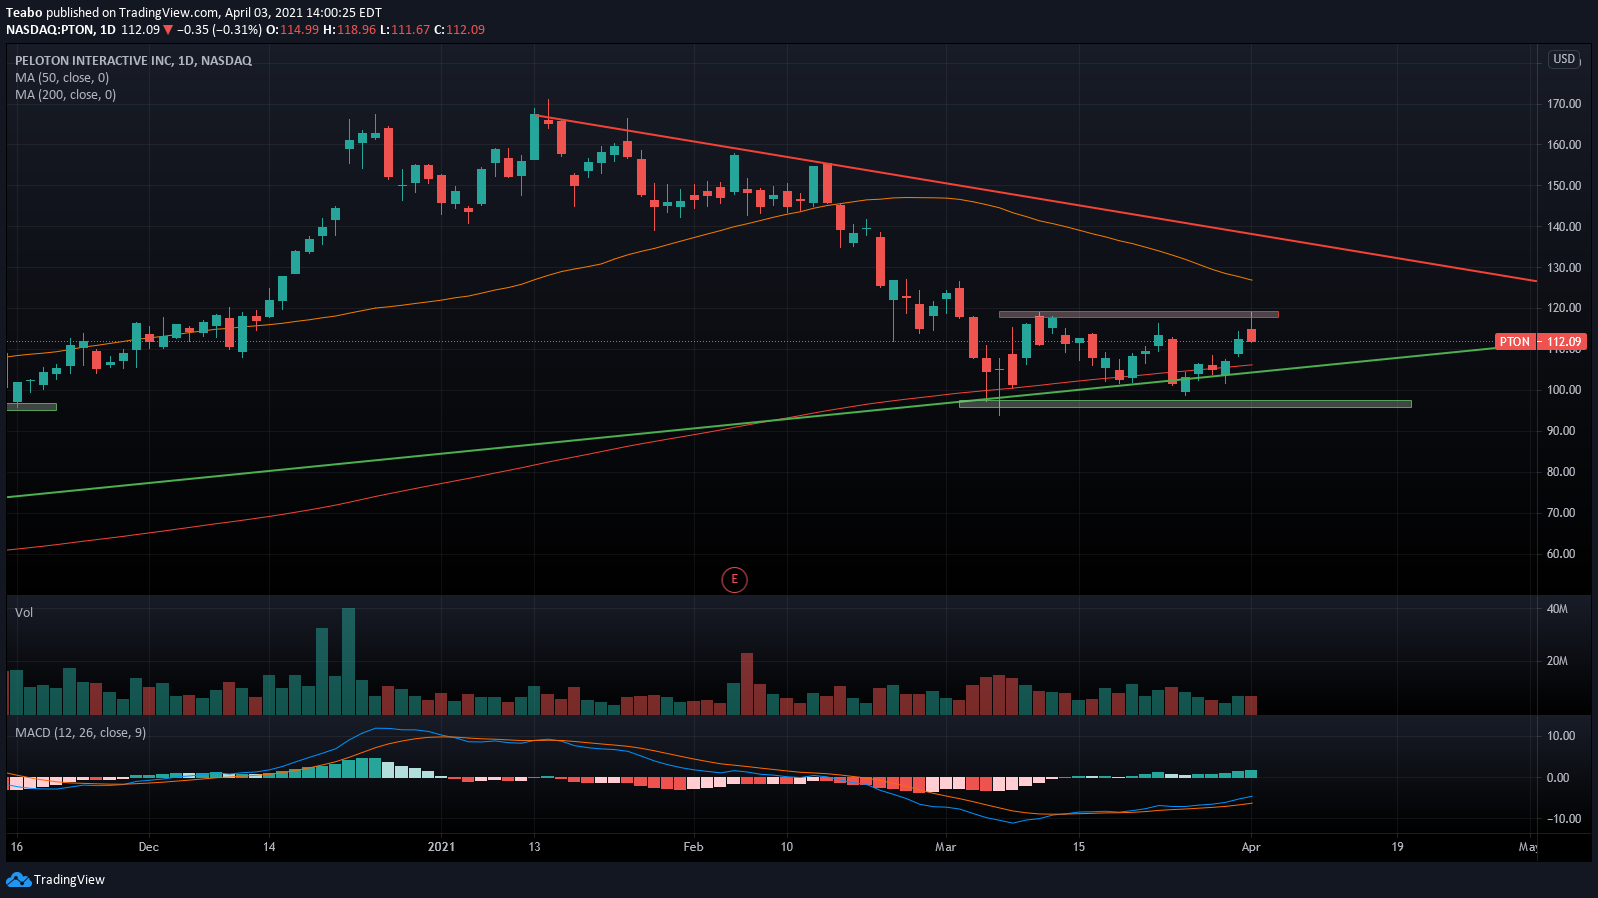Viewport: 1598px width, 898px height.
Task: Click the Vol indicator label
Action: pyautogui.click(x=24, y=613)
